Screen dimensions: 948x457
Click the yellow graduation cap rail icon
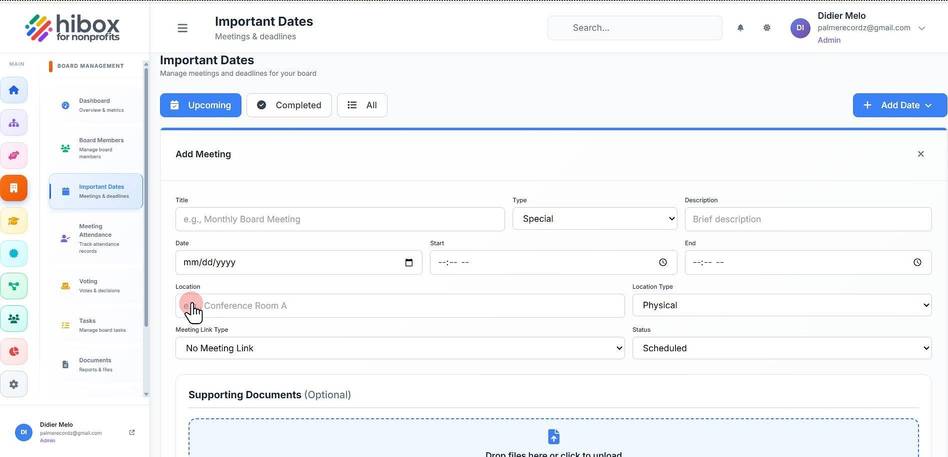pos(14,221)
